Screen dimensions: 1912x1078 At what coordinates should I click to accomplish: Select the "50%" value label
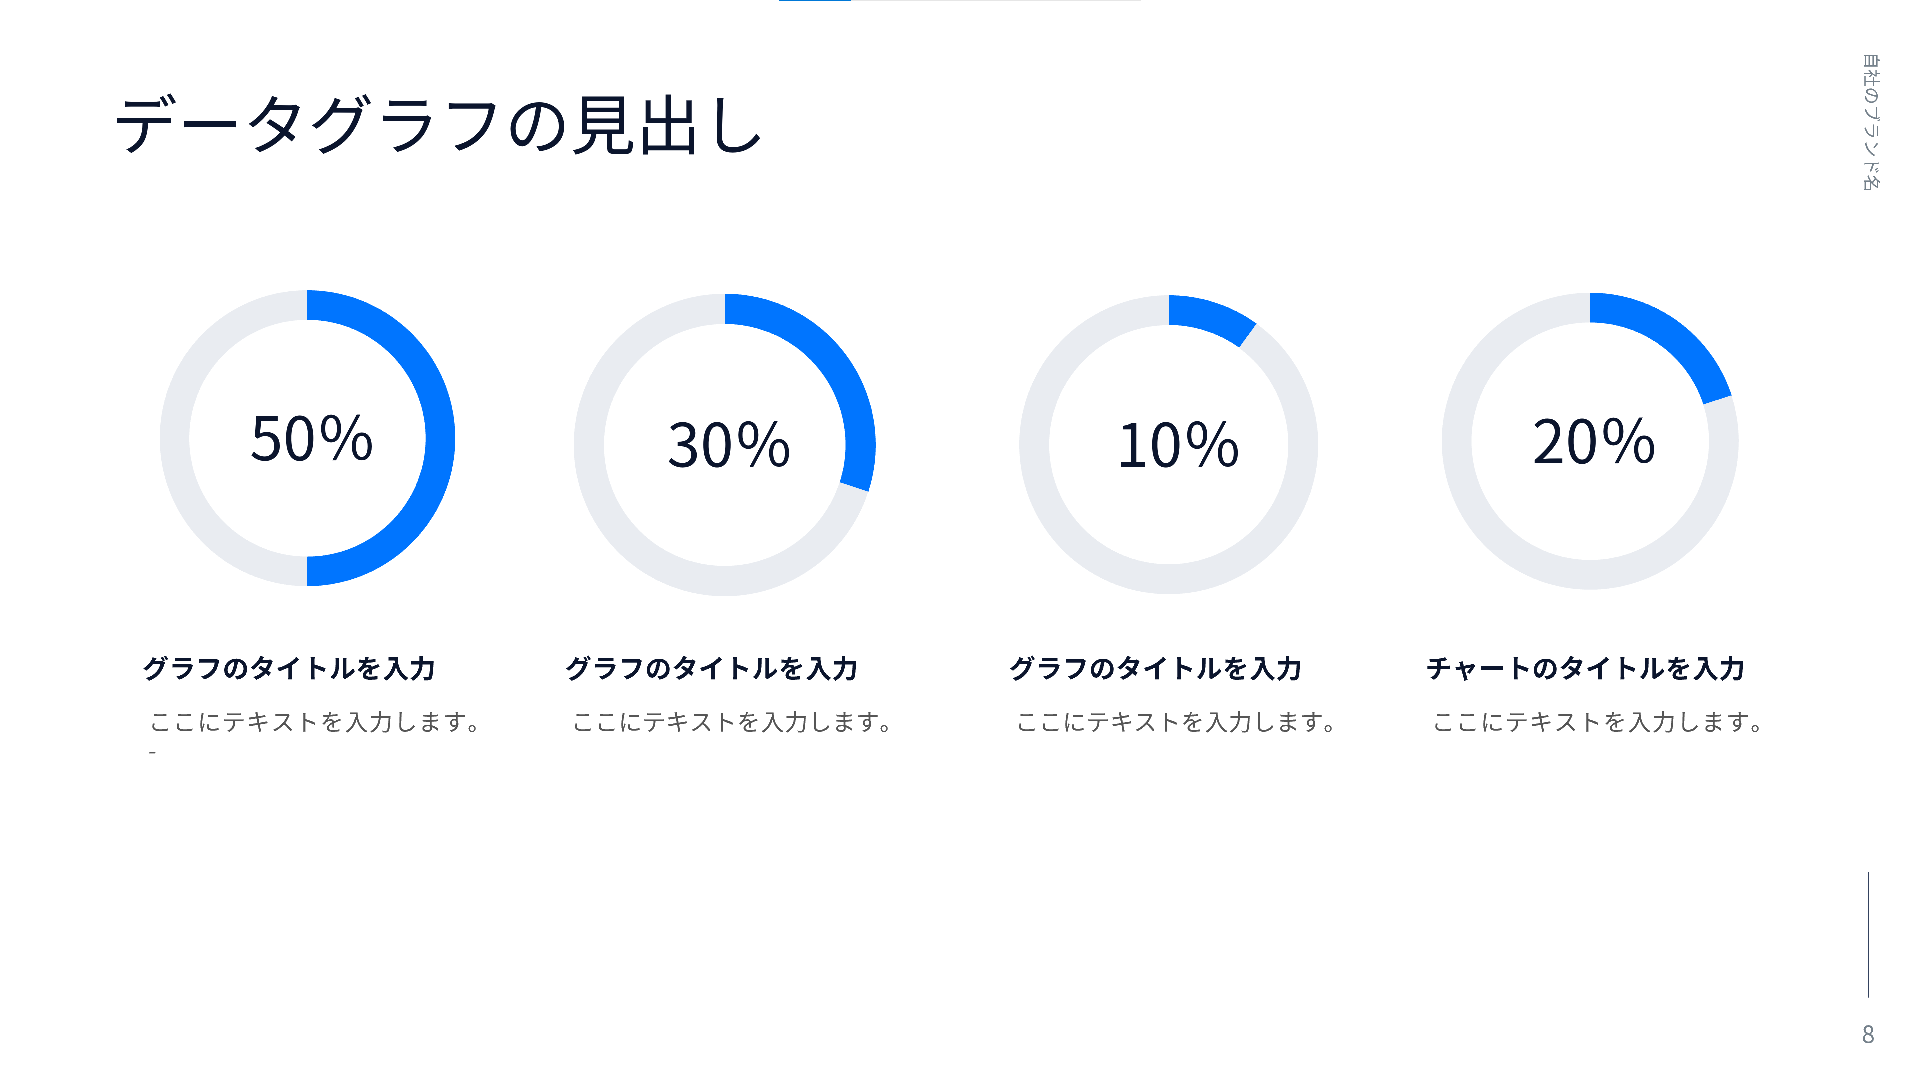[x=311, y=438]
